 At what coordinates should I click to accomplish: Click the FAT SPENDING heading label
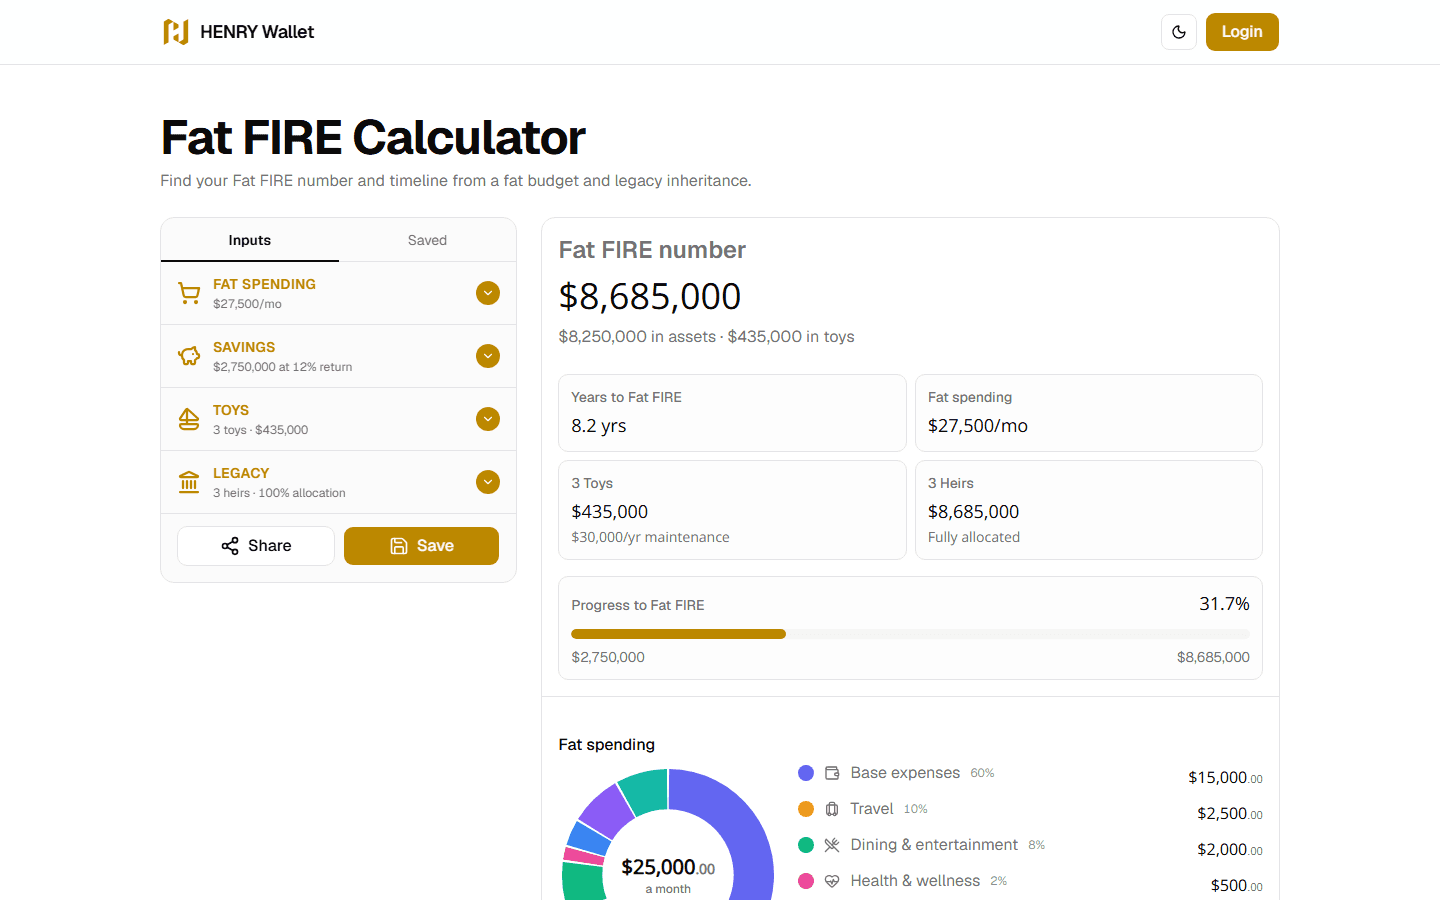(x=264, y=284)
